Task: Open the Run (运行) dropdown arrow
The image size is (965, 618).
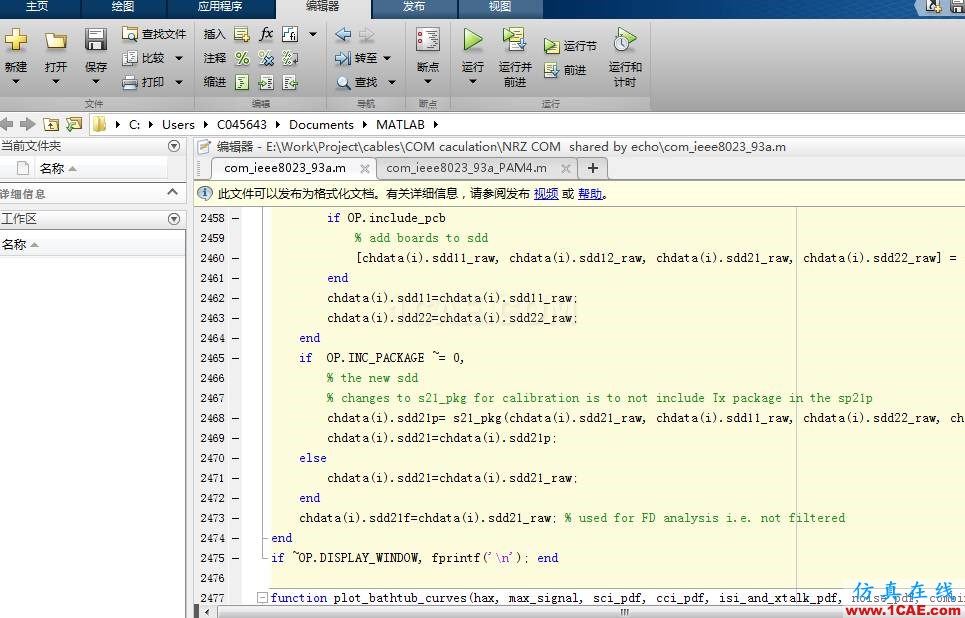Action: click(x=473, y=82)
